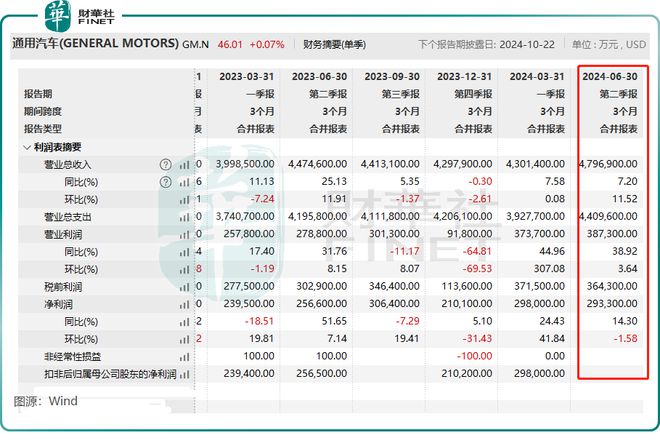Click the 下个报告期披露日: 2024-10-22 text
The width and height of the screenshot is (660, 446).
point(486,45)
